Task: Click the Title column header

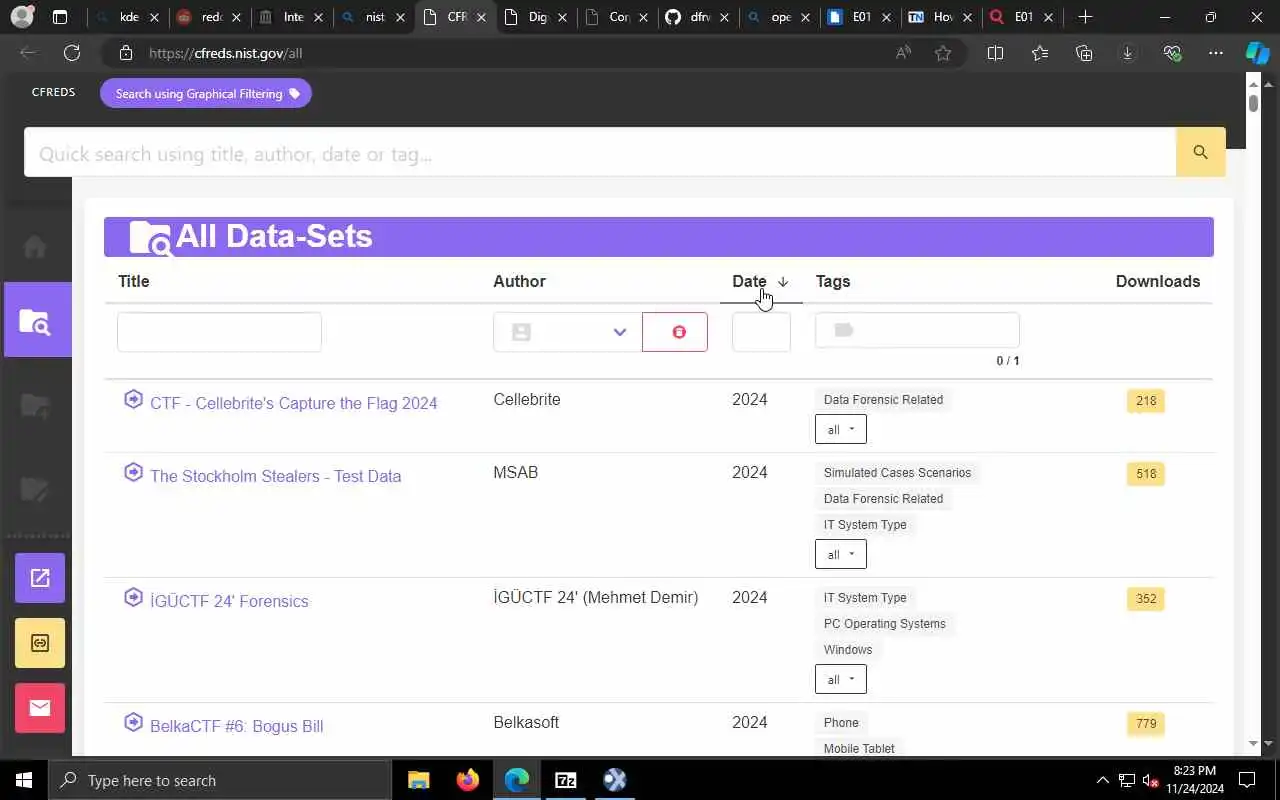Action: [x=133, y=281]
